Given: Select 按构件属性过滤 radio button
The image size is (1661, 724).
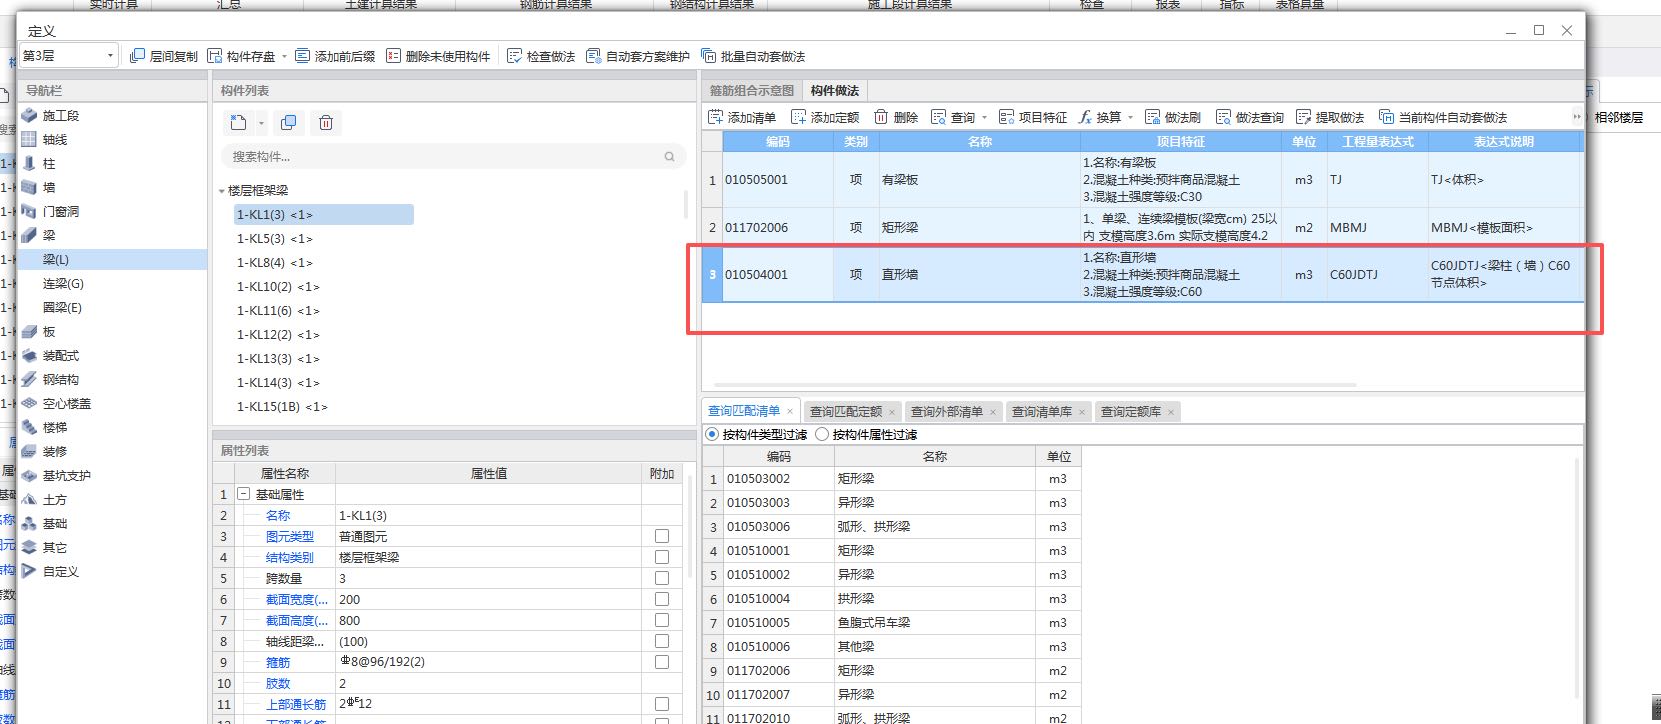Looking at the screenshot, I should [x=823, y=435].
